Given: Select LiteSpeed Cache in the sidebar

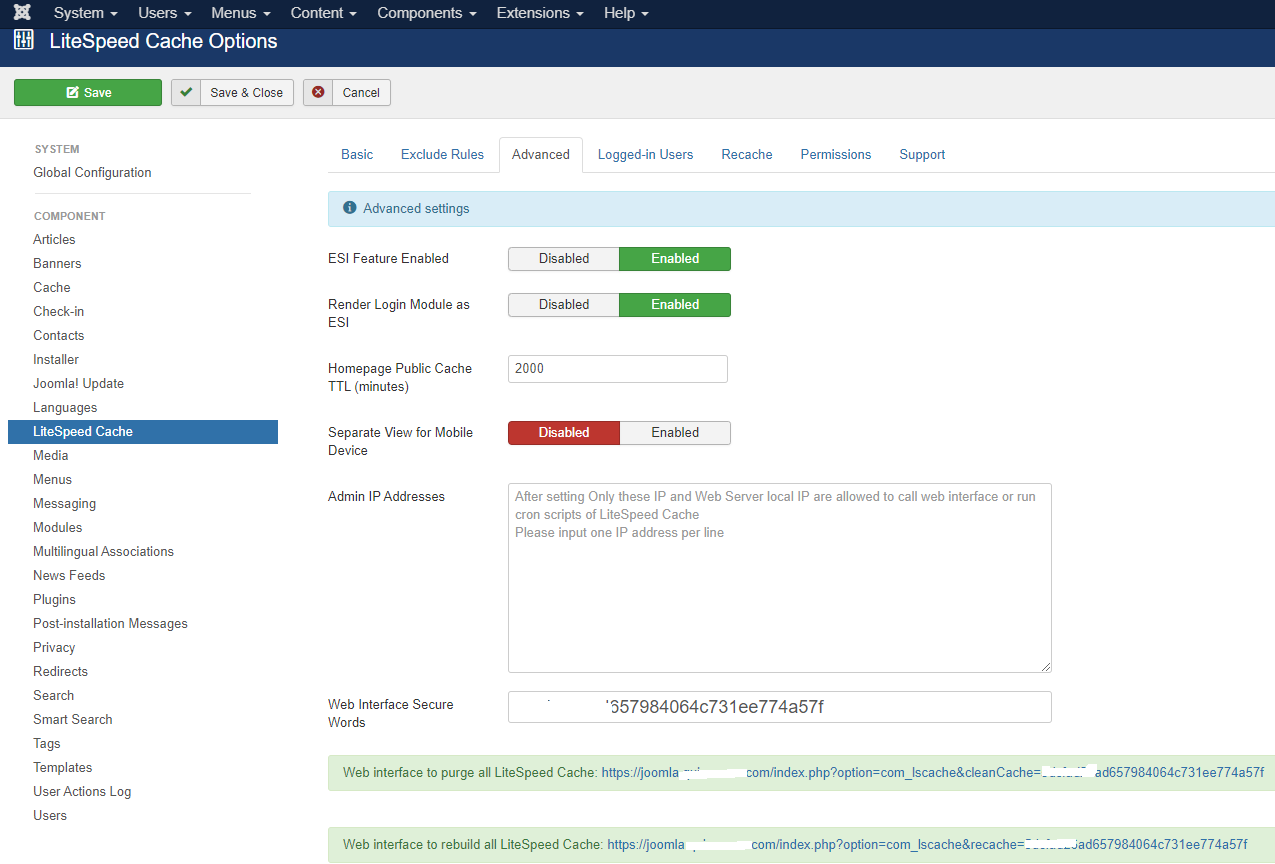Looking at the screenshot, I should tap(143, 432).
